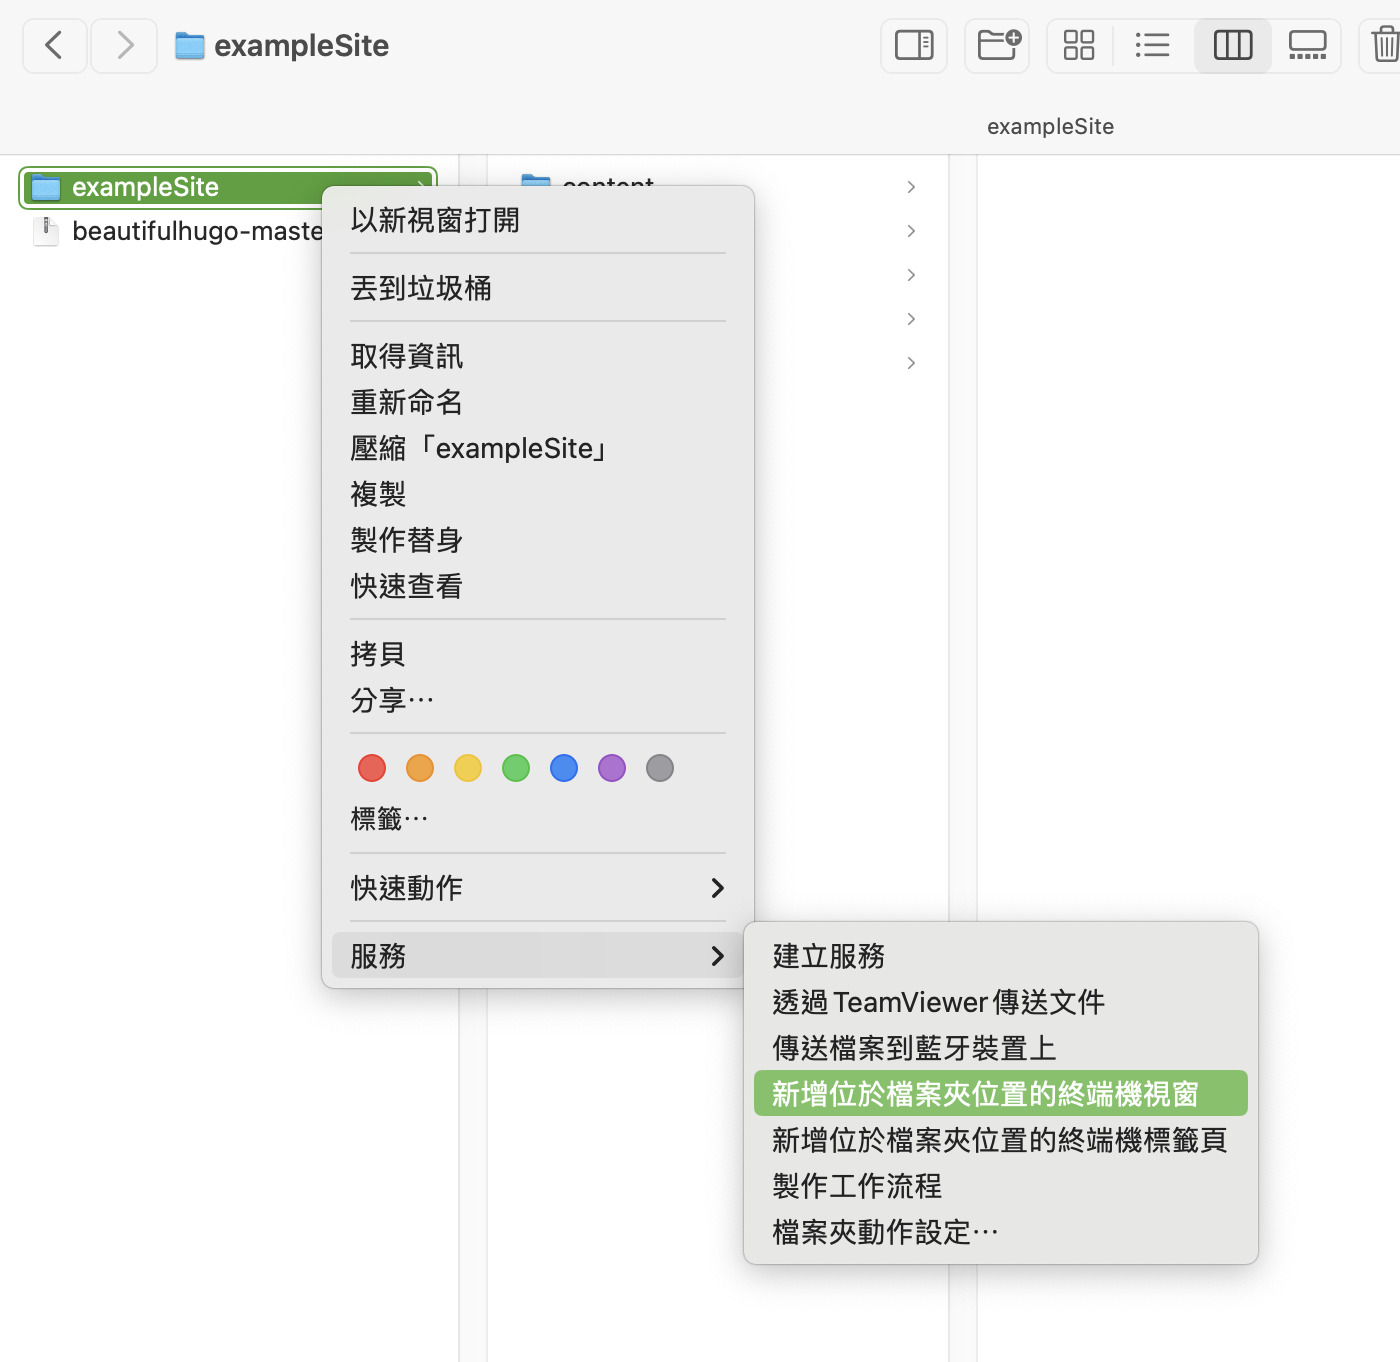Switch to list view
This screenshot has height=1362, width=1400.
coord(1153,45)
